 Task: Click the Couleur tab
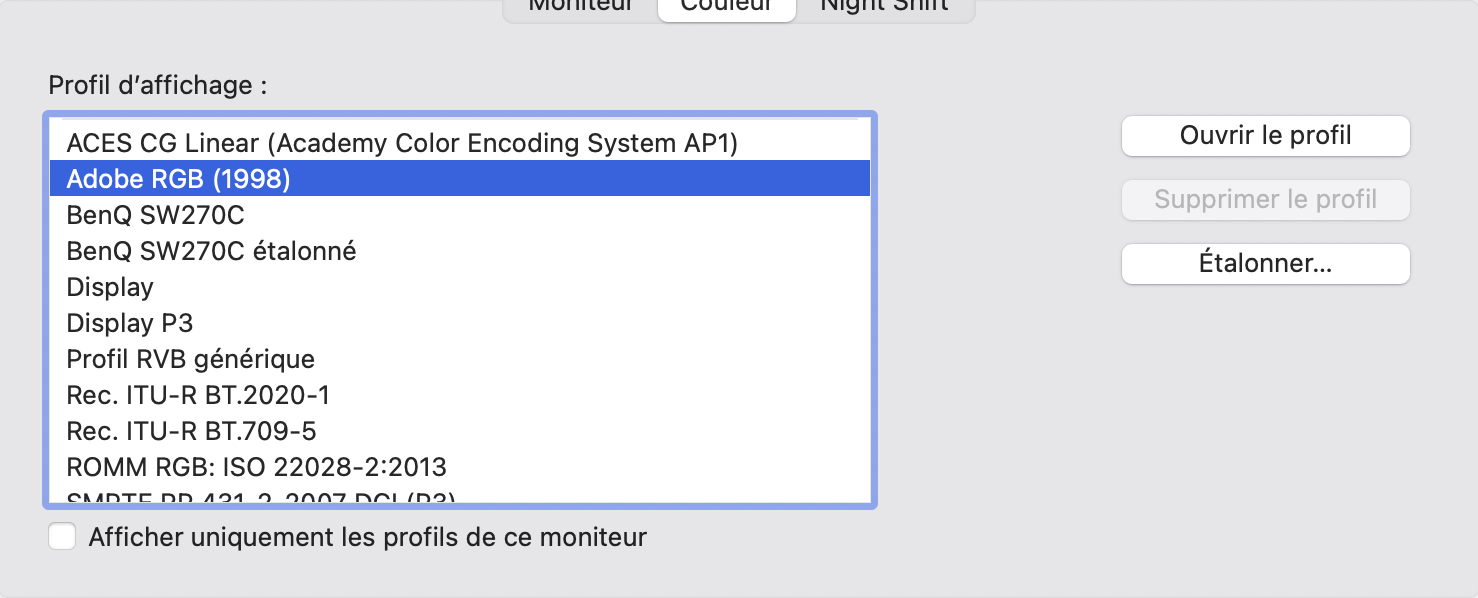[x=726, y=6]
